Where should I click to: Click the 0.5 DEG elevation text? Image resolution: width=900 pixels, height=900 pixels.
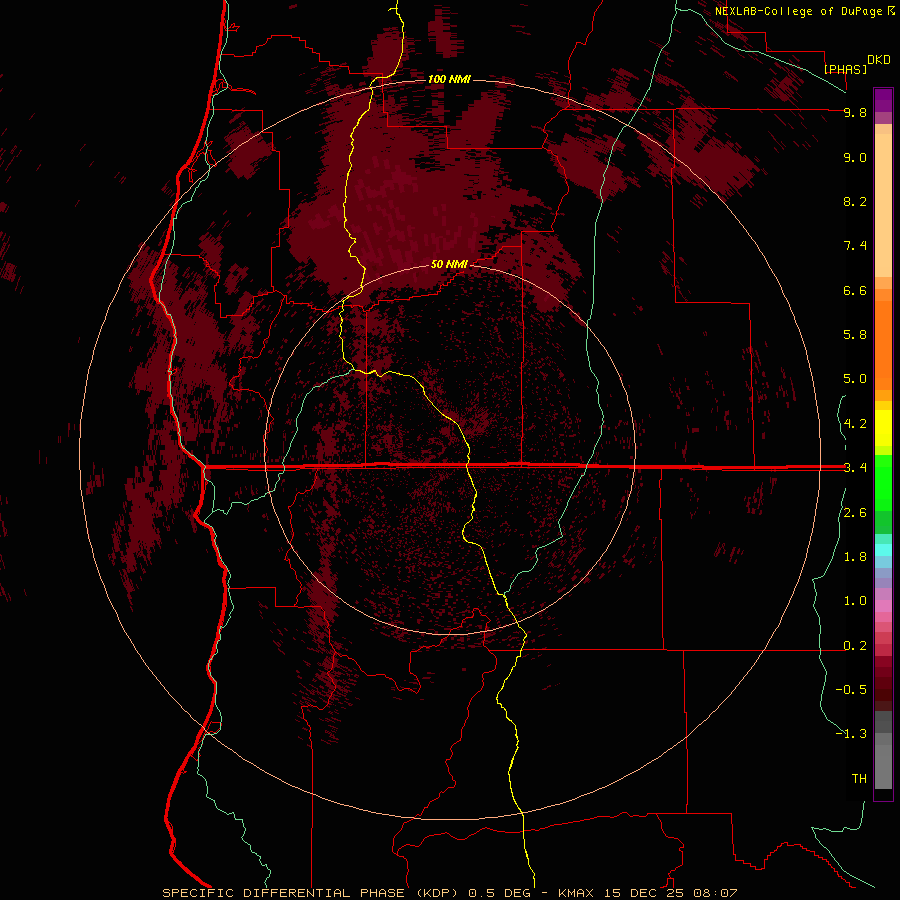coord(498,893)
